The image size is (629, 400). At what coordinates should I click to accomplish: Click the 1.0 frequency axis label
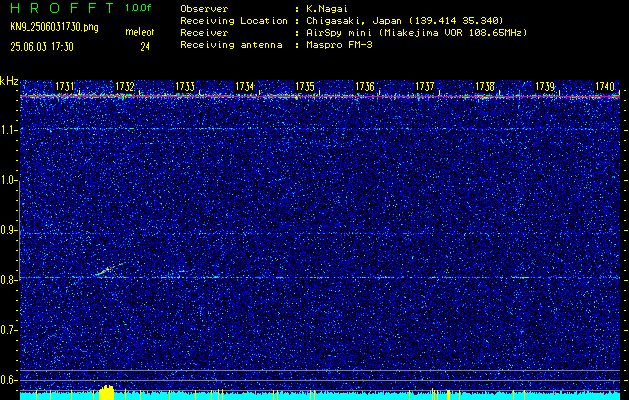point(9,180)
